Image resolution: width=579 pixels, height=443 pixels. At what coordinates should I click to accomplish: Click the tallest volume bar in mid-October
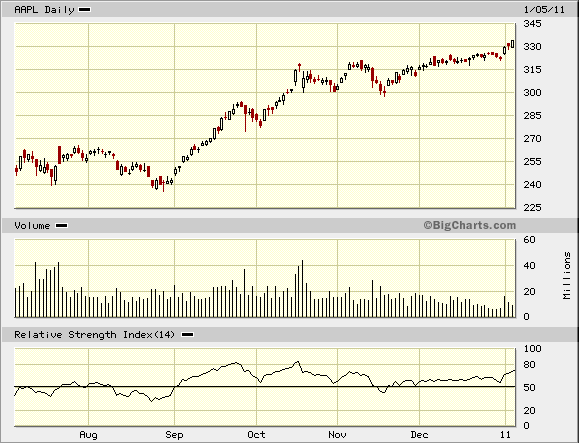tap(302, 289)
